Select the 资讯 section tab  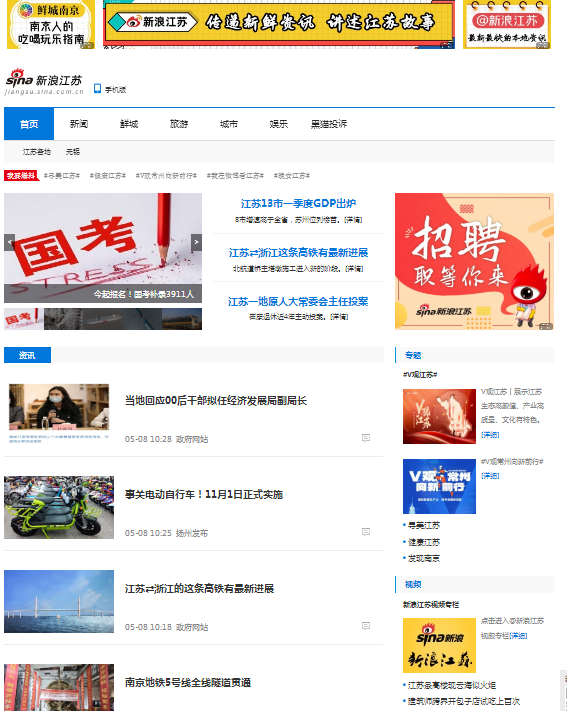pyautogui.click(x=27, y=355)
